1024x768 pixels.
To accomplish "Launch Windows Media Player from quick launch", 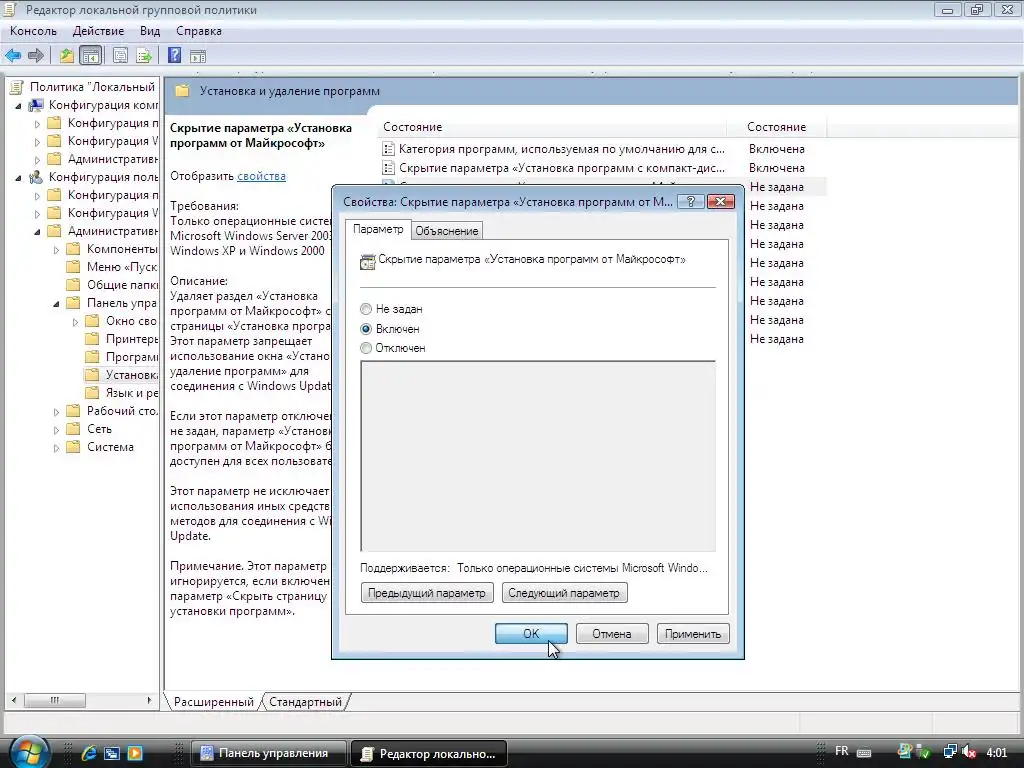I will pos(135,753).
